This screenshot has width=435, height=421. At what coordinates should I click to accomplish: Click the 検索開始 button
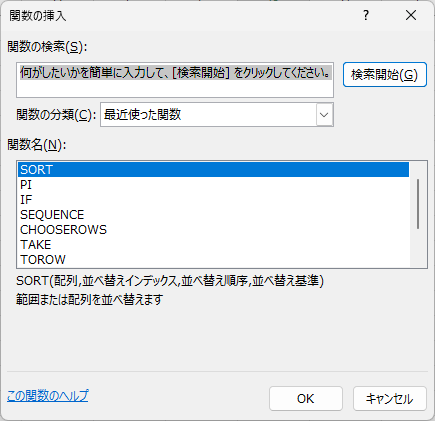(385, 75)
